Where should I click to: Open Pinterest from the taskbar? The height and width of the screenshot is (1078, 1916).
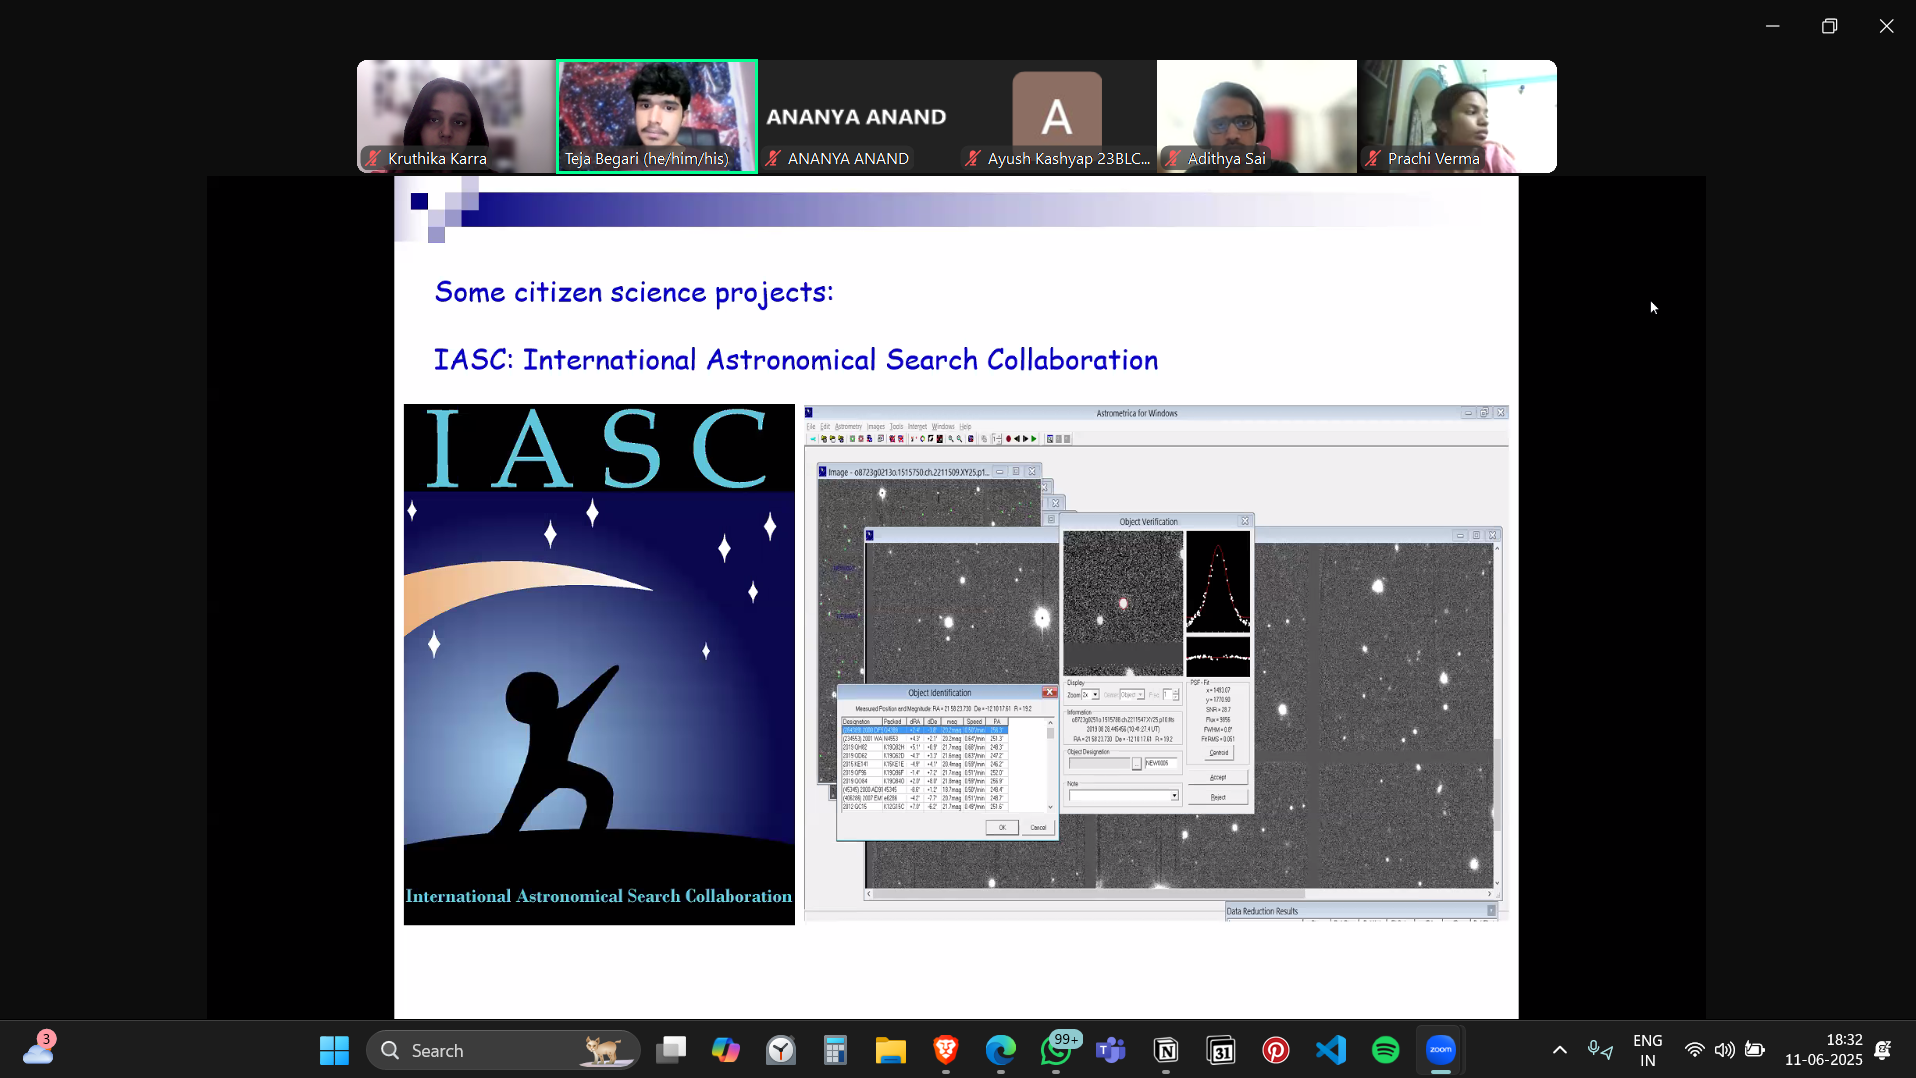coord(1276,1050)
